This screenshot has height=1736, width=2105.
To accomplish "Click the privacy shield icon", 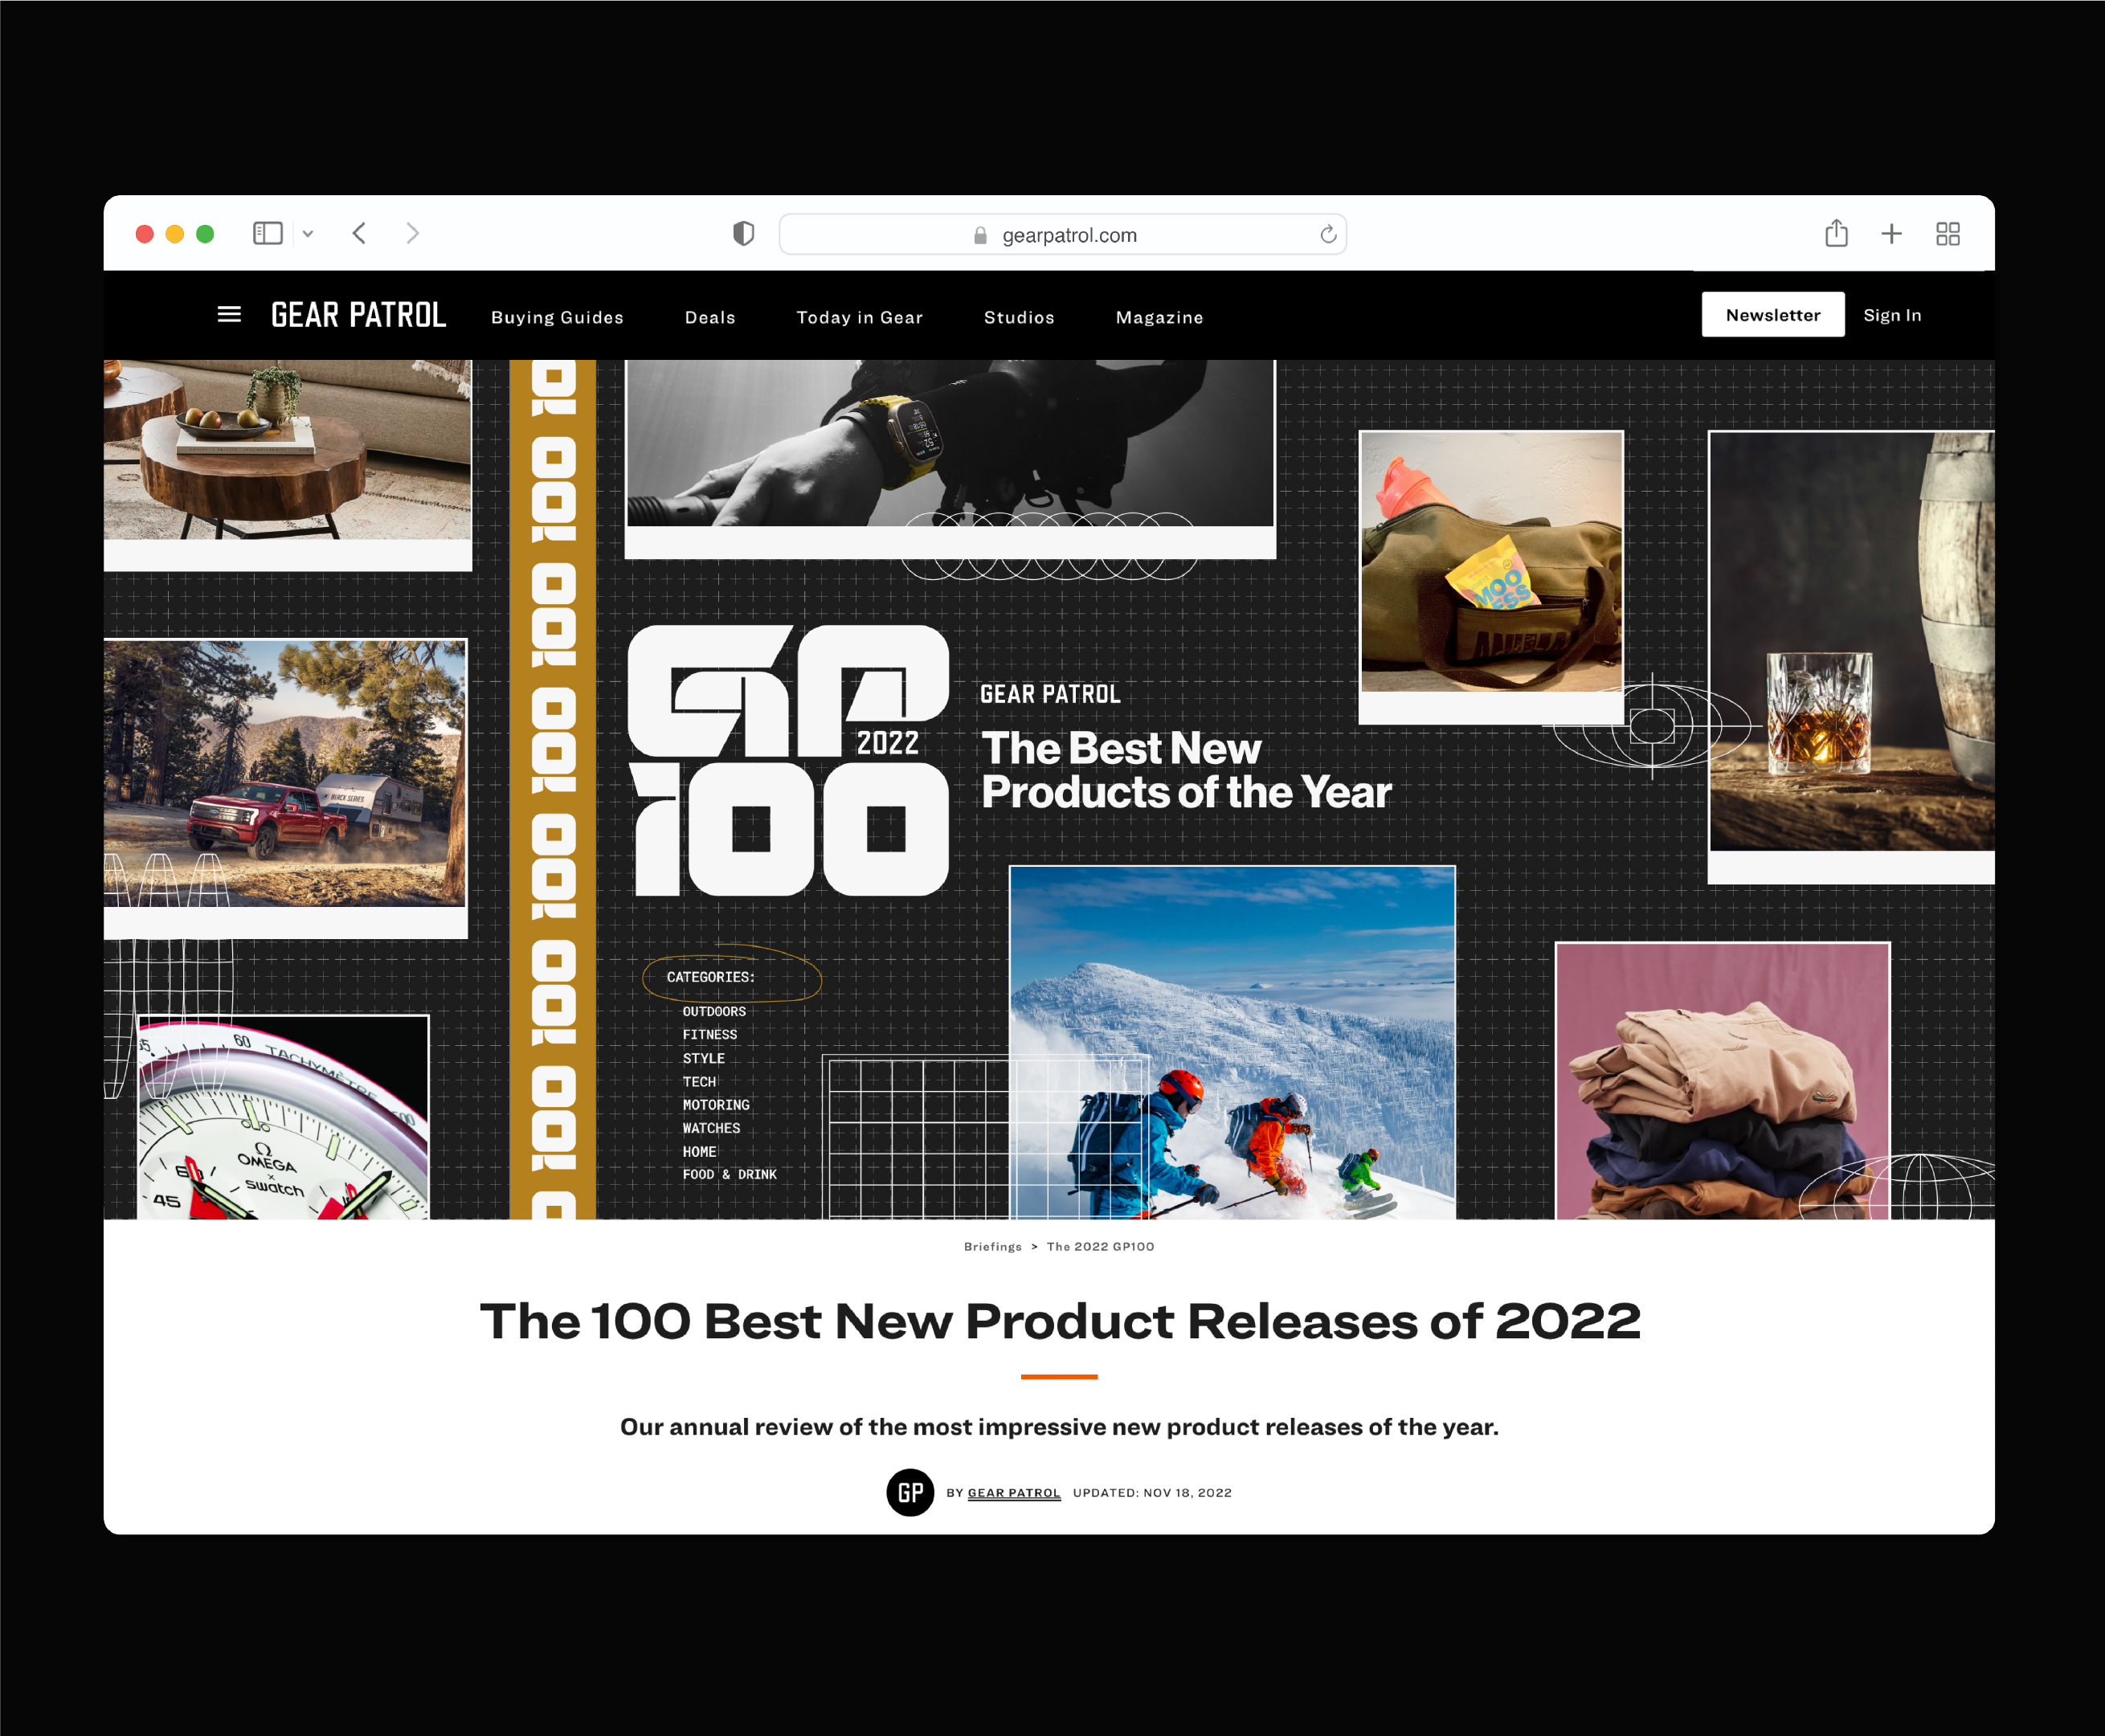I will click(x=743, y=234).
